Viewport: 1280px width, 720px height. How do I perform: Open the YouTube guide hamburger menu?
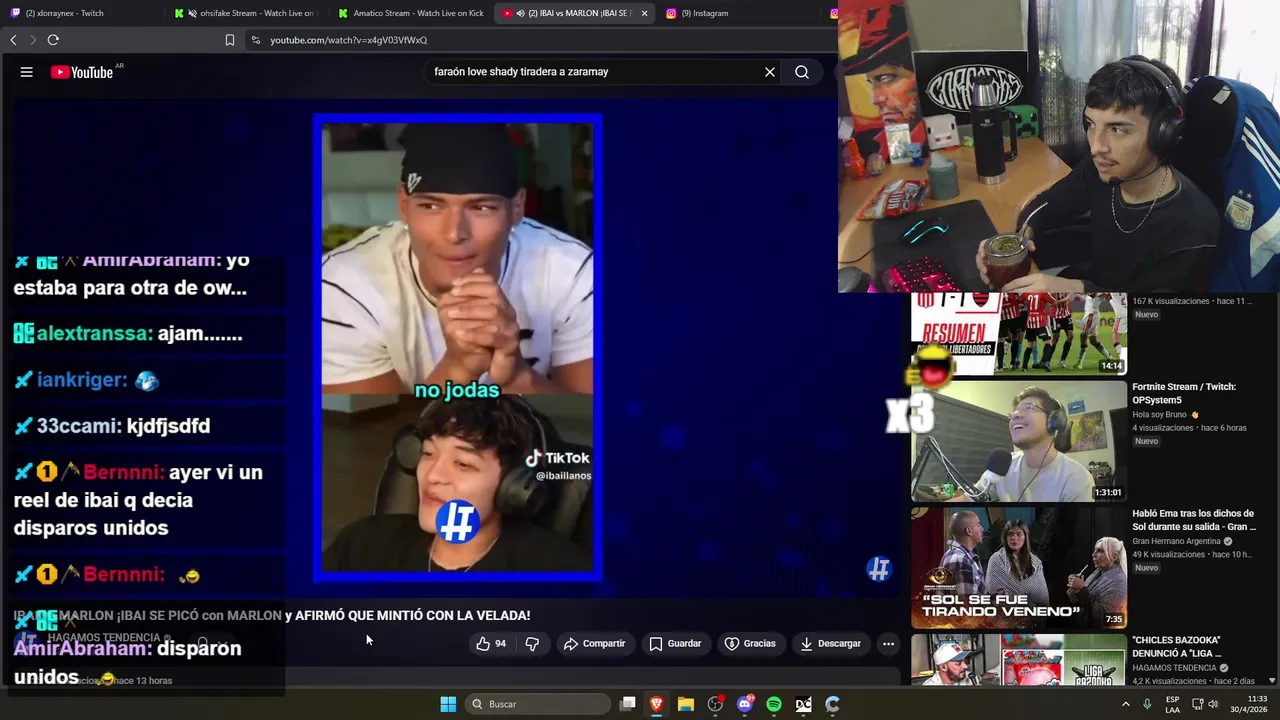27,72
